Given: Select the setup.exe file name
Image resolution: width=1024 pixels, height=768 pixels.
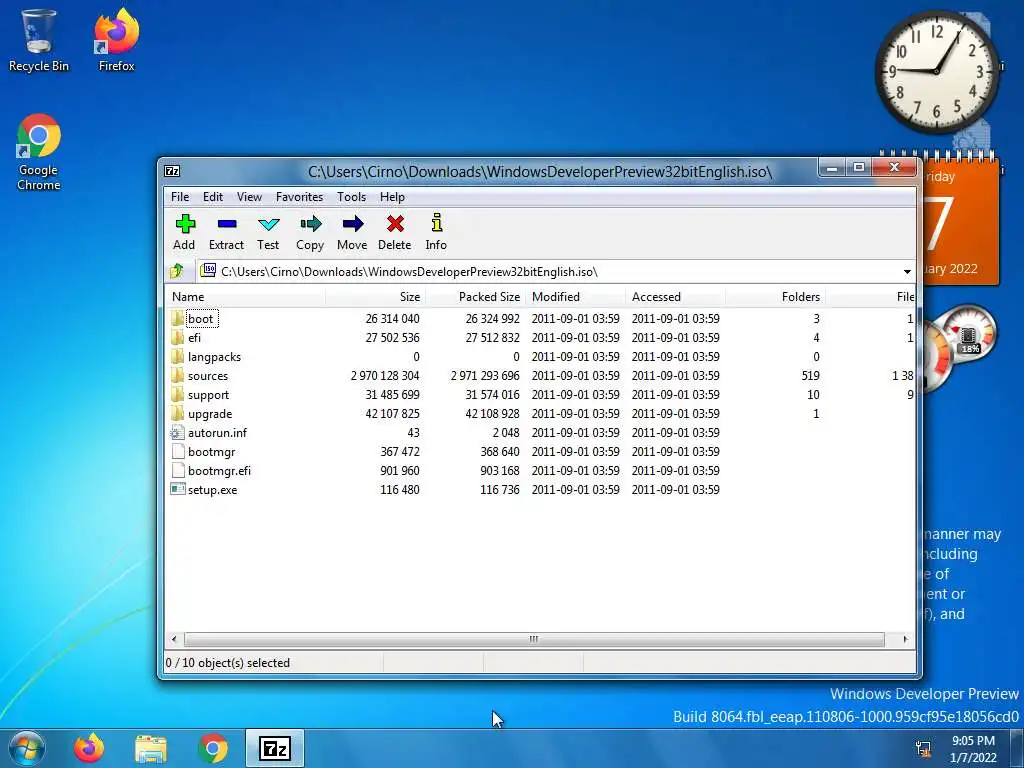Looking at the screenshot, I should pyautogui.click(x=212, y=490).
